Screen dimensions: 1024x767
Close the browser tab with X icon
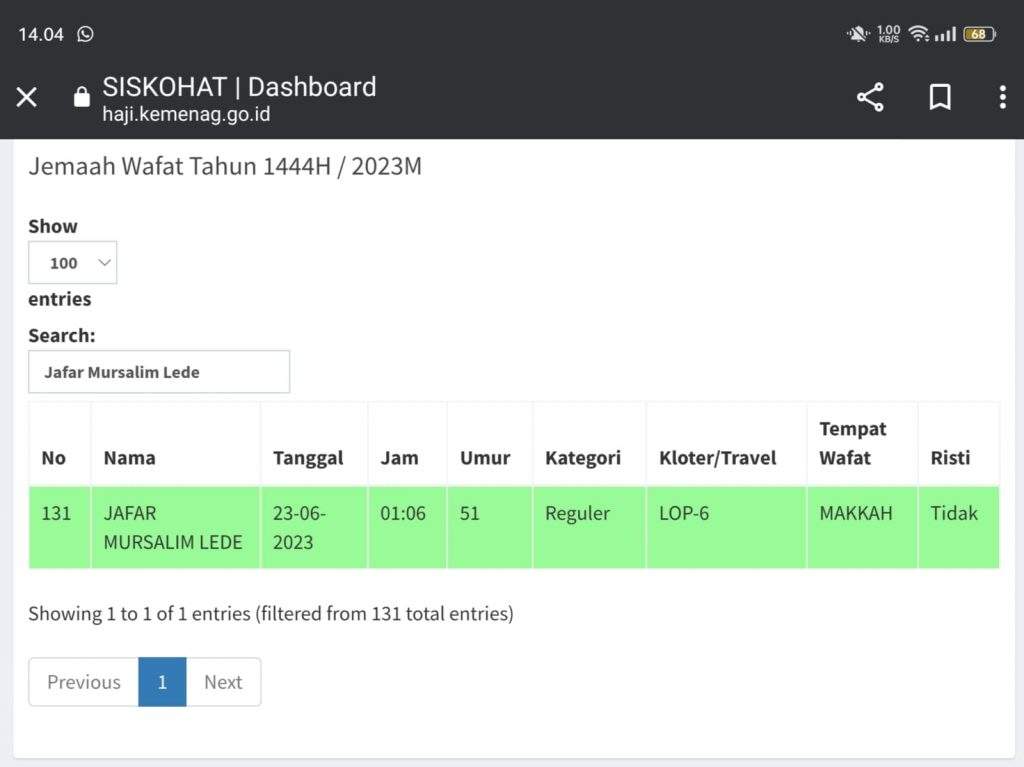(x=27, y=97)
